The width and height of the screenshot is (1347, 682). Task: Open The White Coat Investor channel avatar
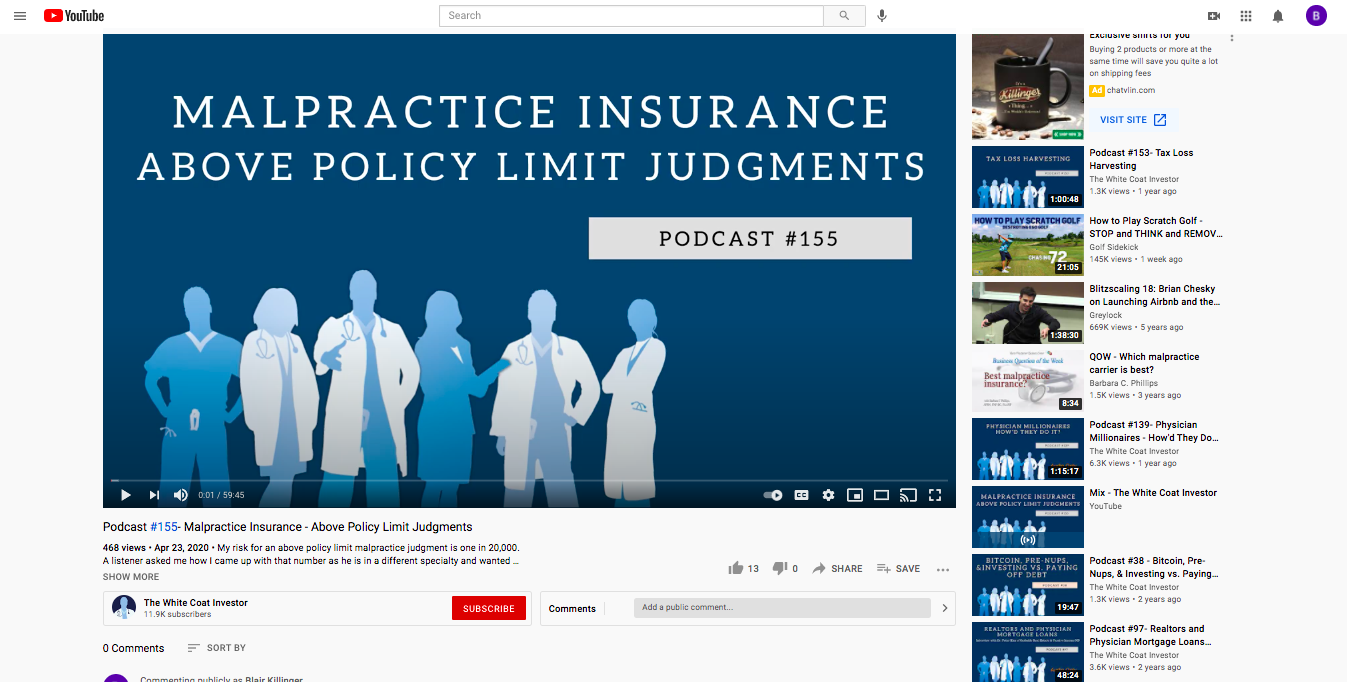point(124,607)
